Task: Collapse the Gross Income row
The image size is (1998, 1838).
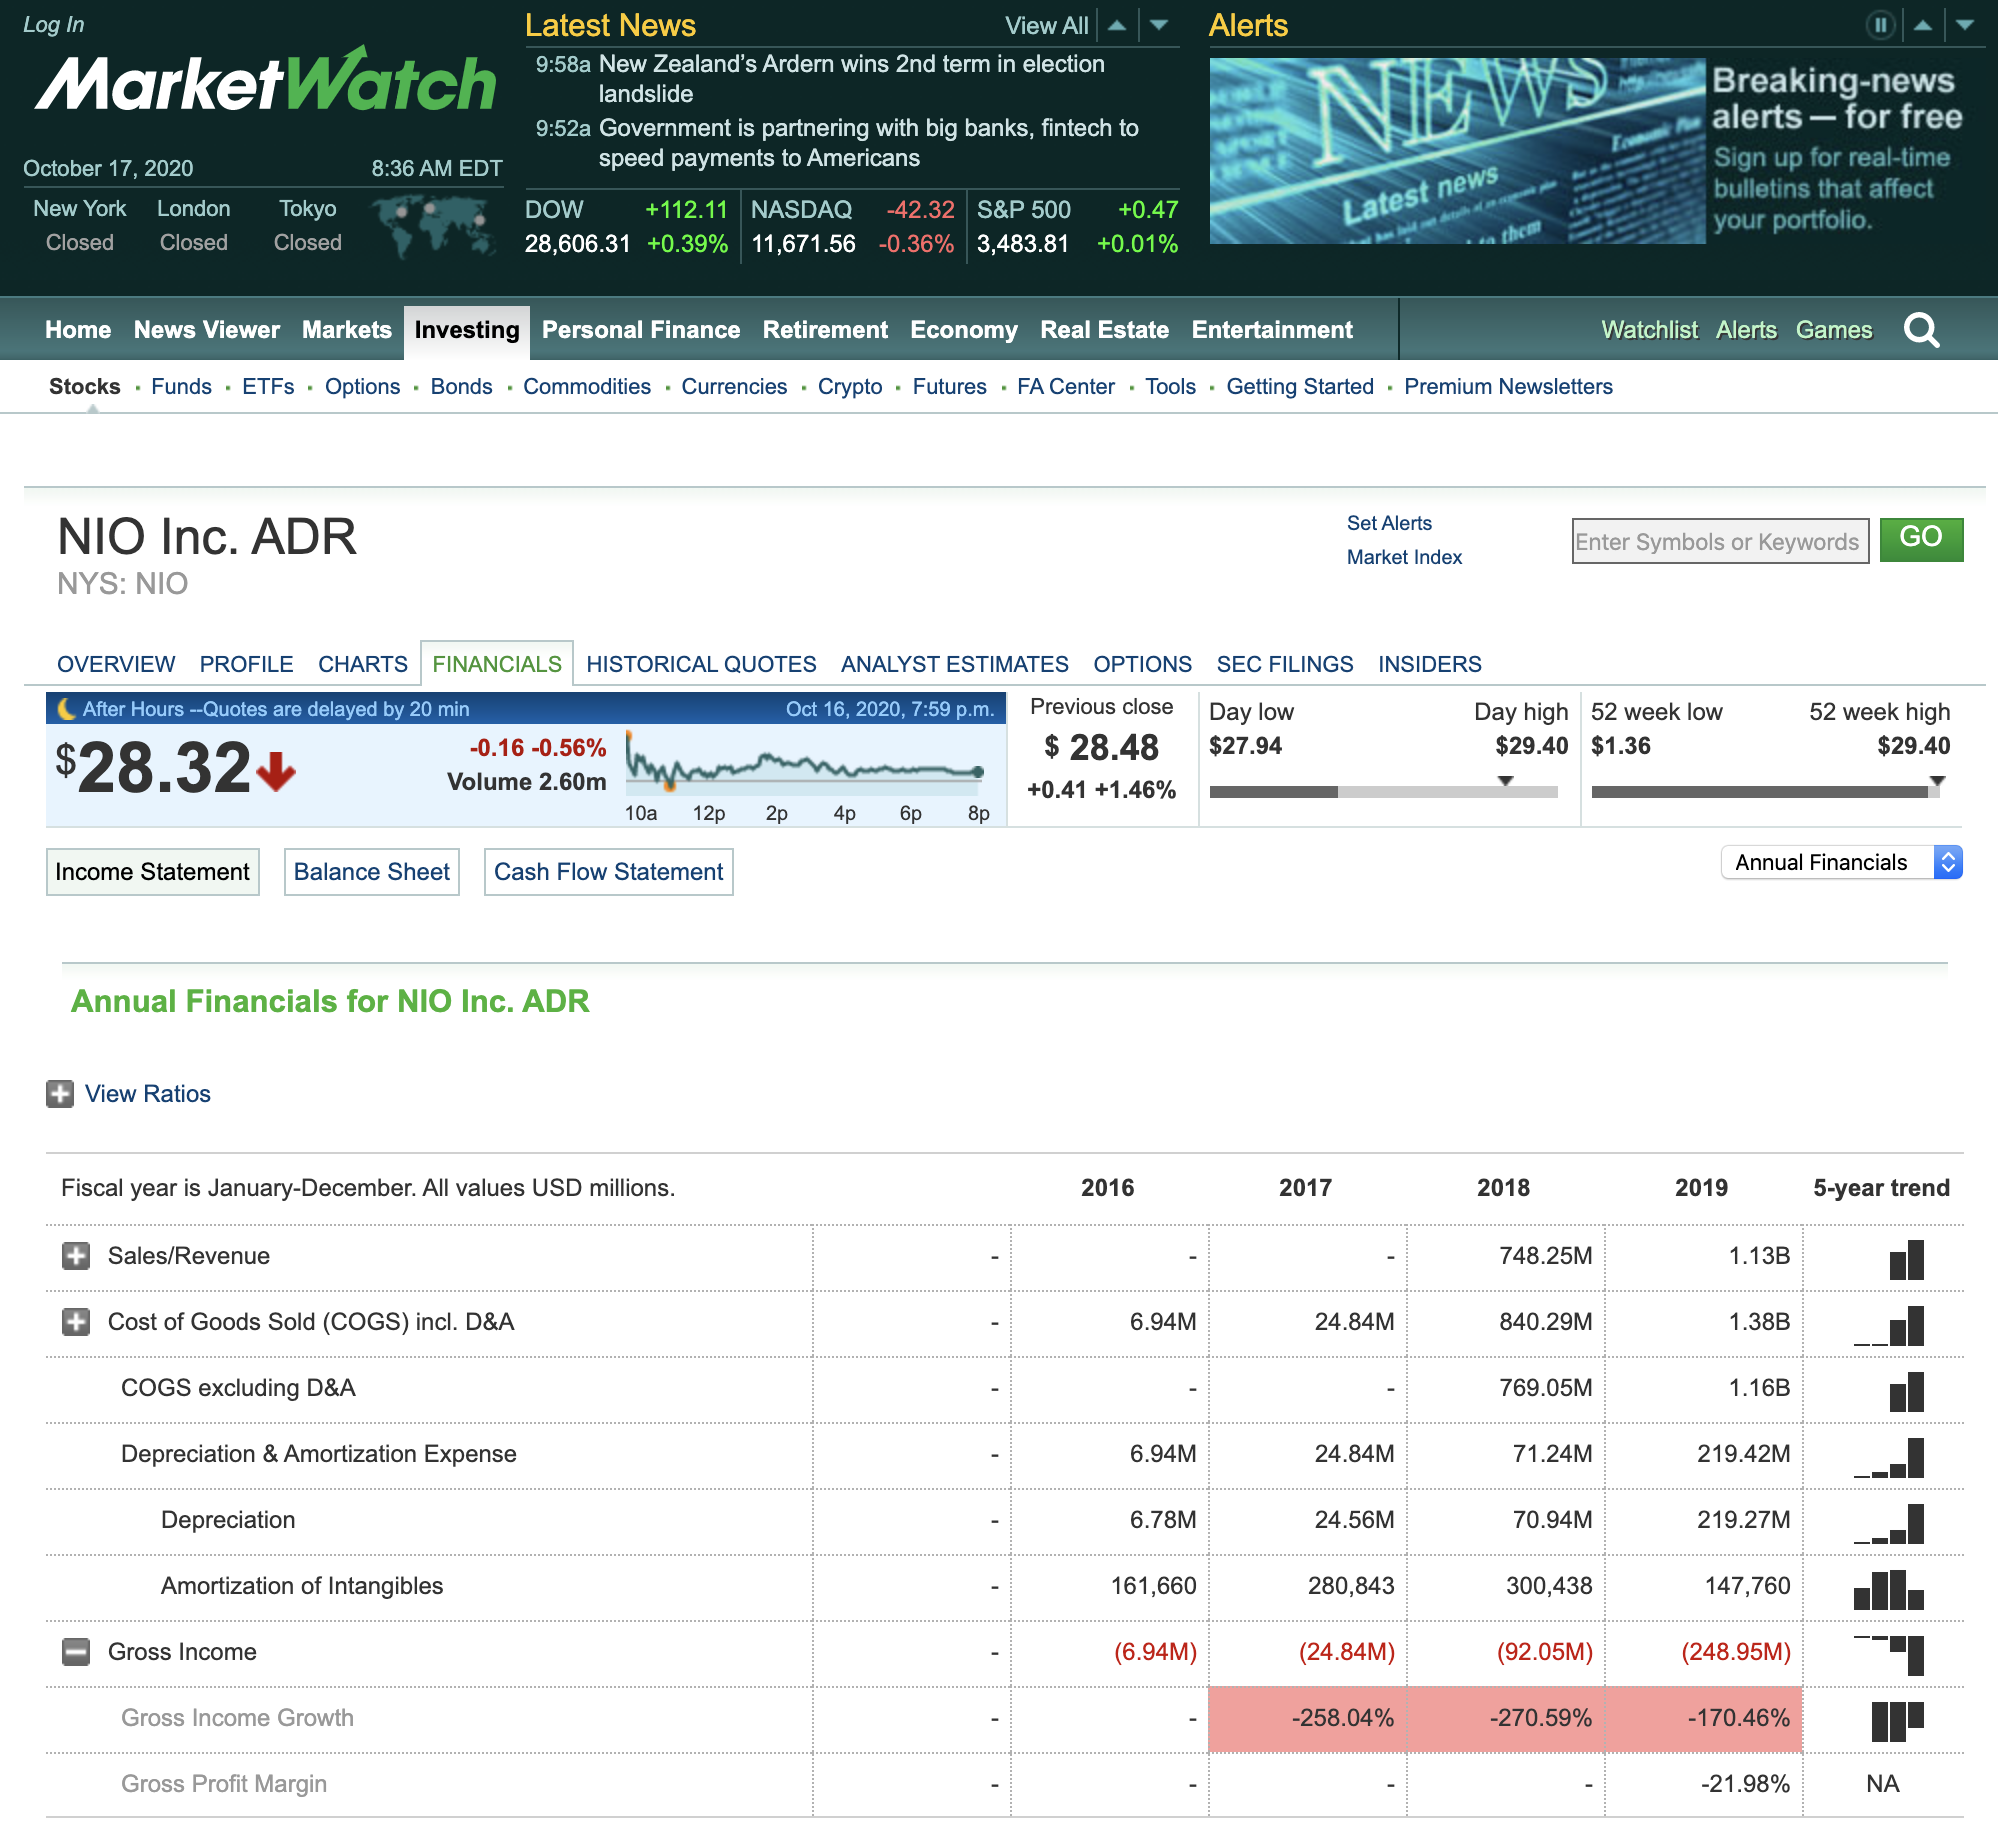Action: 76,1652
